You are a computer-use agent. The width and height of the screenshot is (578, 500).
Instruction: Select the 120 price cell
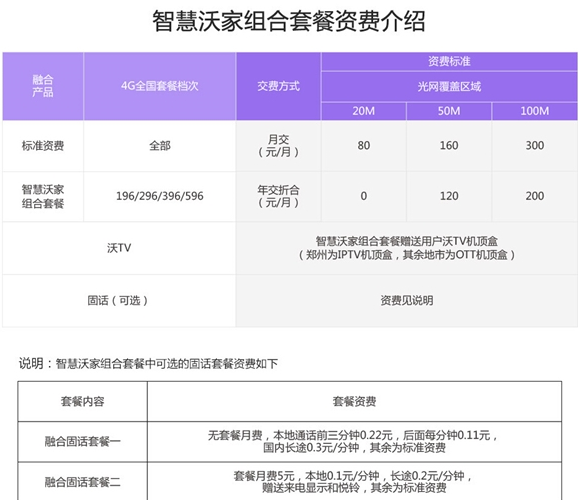[x=449, y=196]
